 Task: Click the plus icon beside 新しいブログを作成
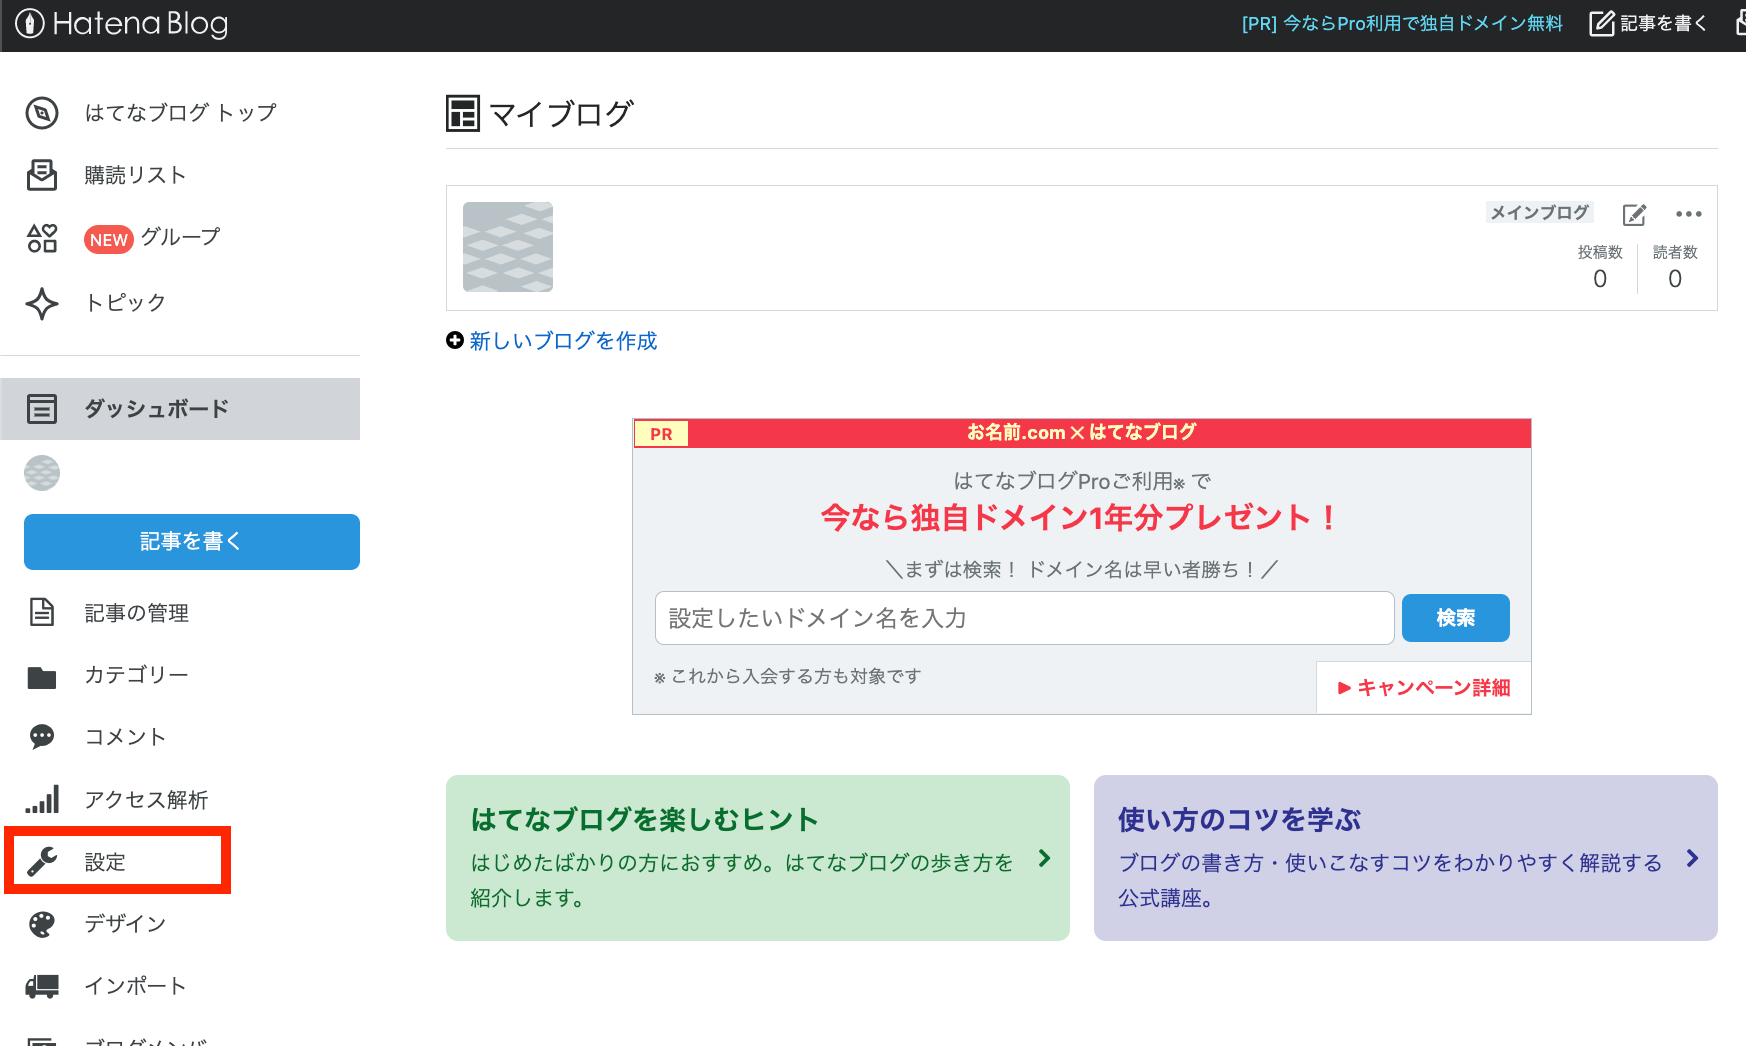455,341
